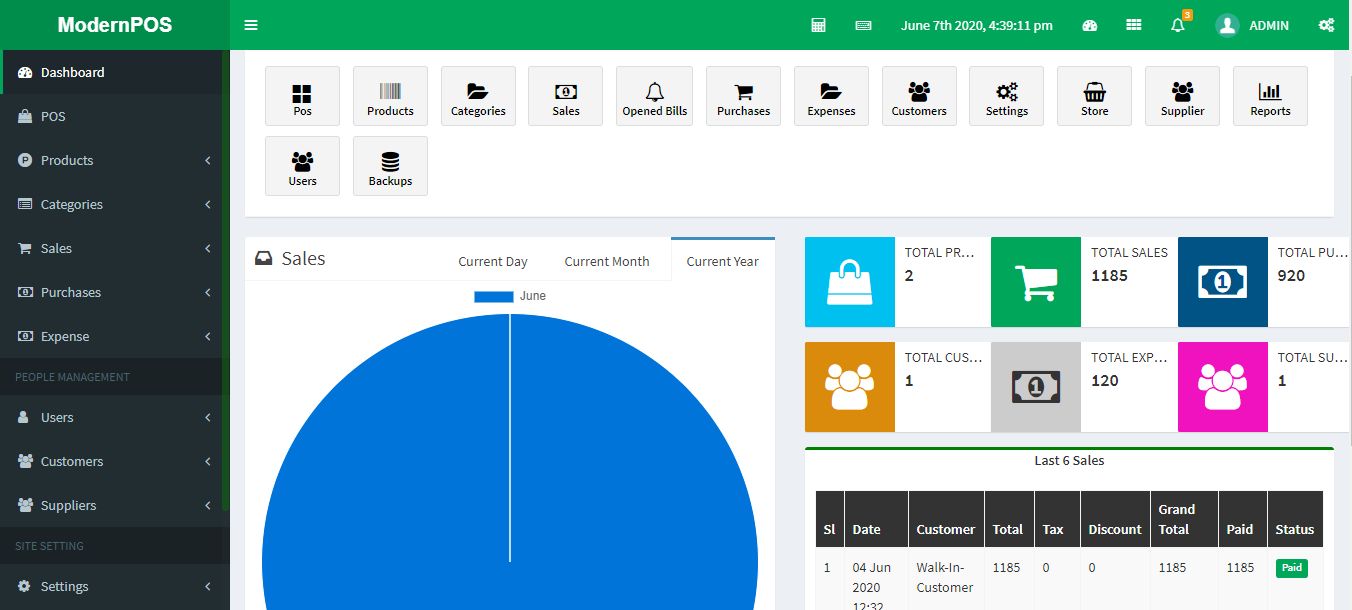Expand the Settings sidebar menu
1352x610 pixels.
(115, 586)
